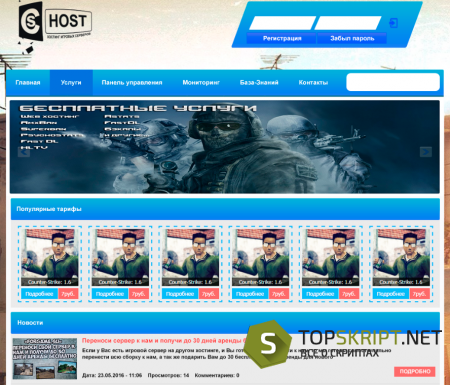This screenshot has width=450, height=385.
Task: Open the Главная menu item
Action: point(28,83)
